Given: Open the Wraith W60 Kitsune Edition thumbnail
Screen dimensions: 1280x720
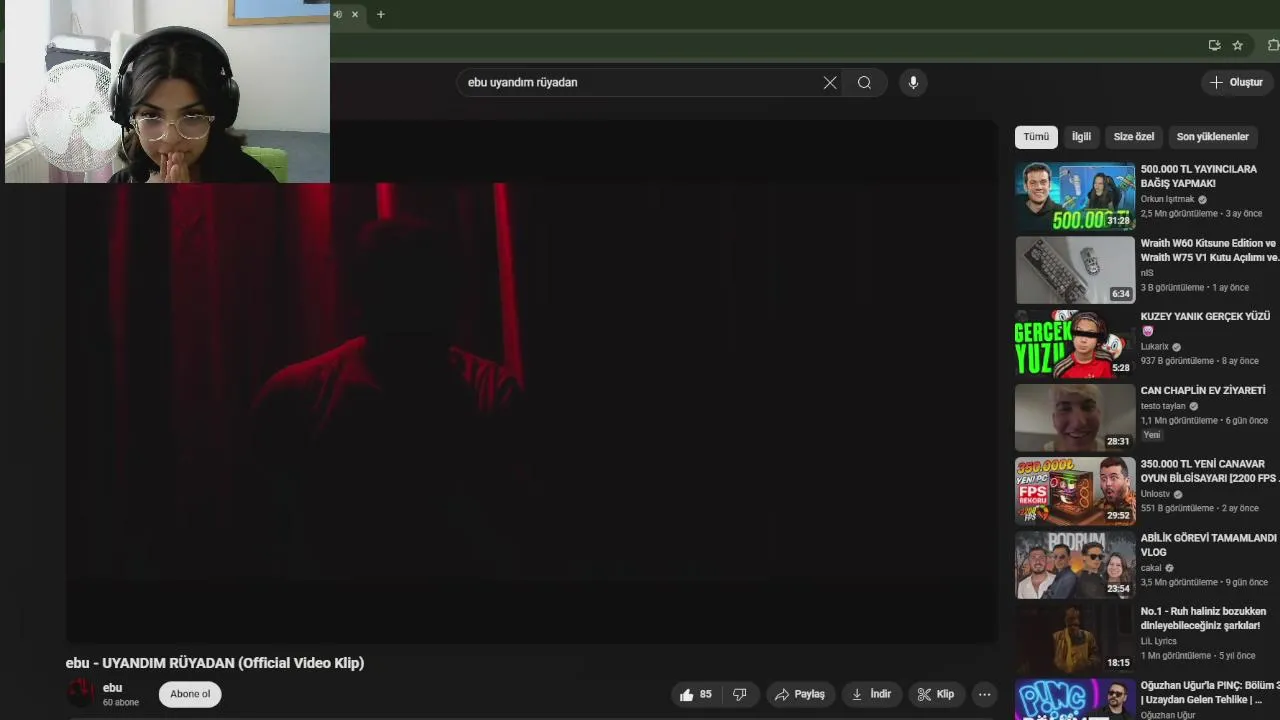Looking at the screenshot, I should [1075, 270].
